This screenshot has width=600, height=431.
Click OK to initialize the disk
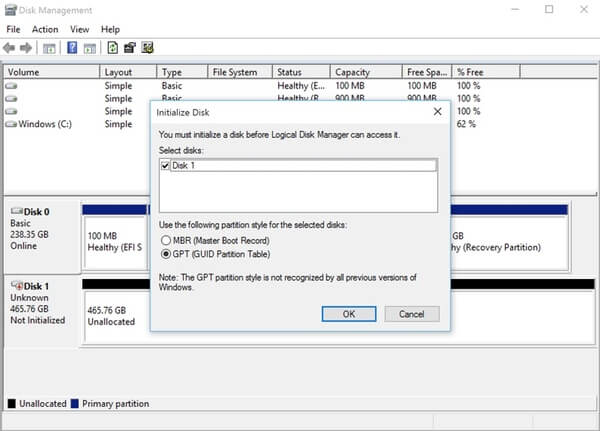[349, 314]
